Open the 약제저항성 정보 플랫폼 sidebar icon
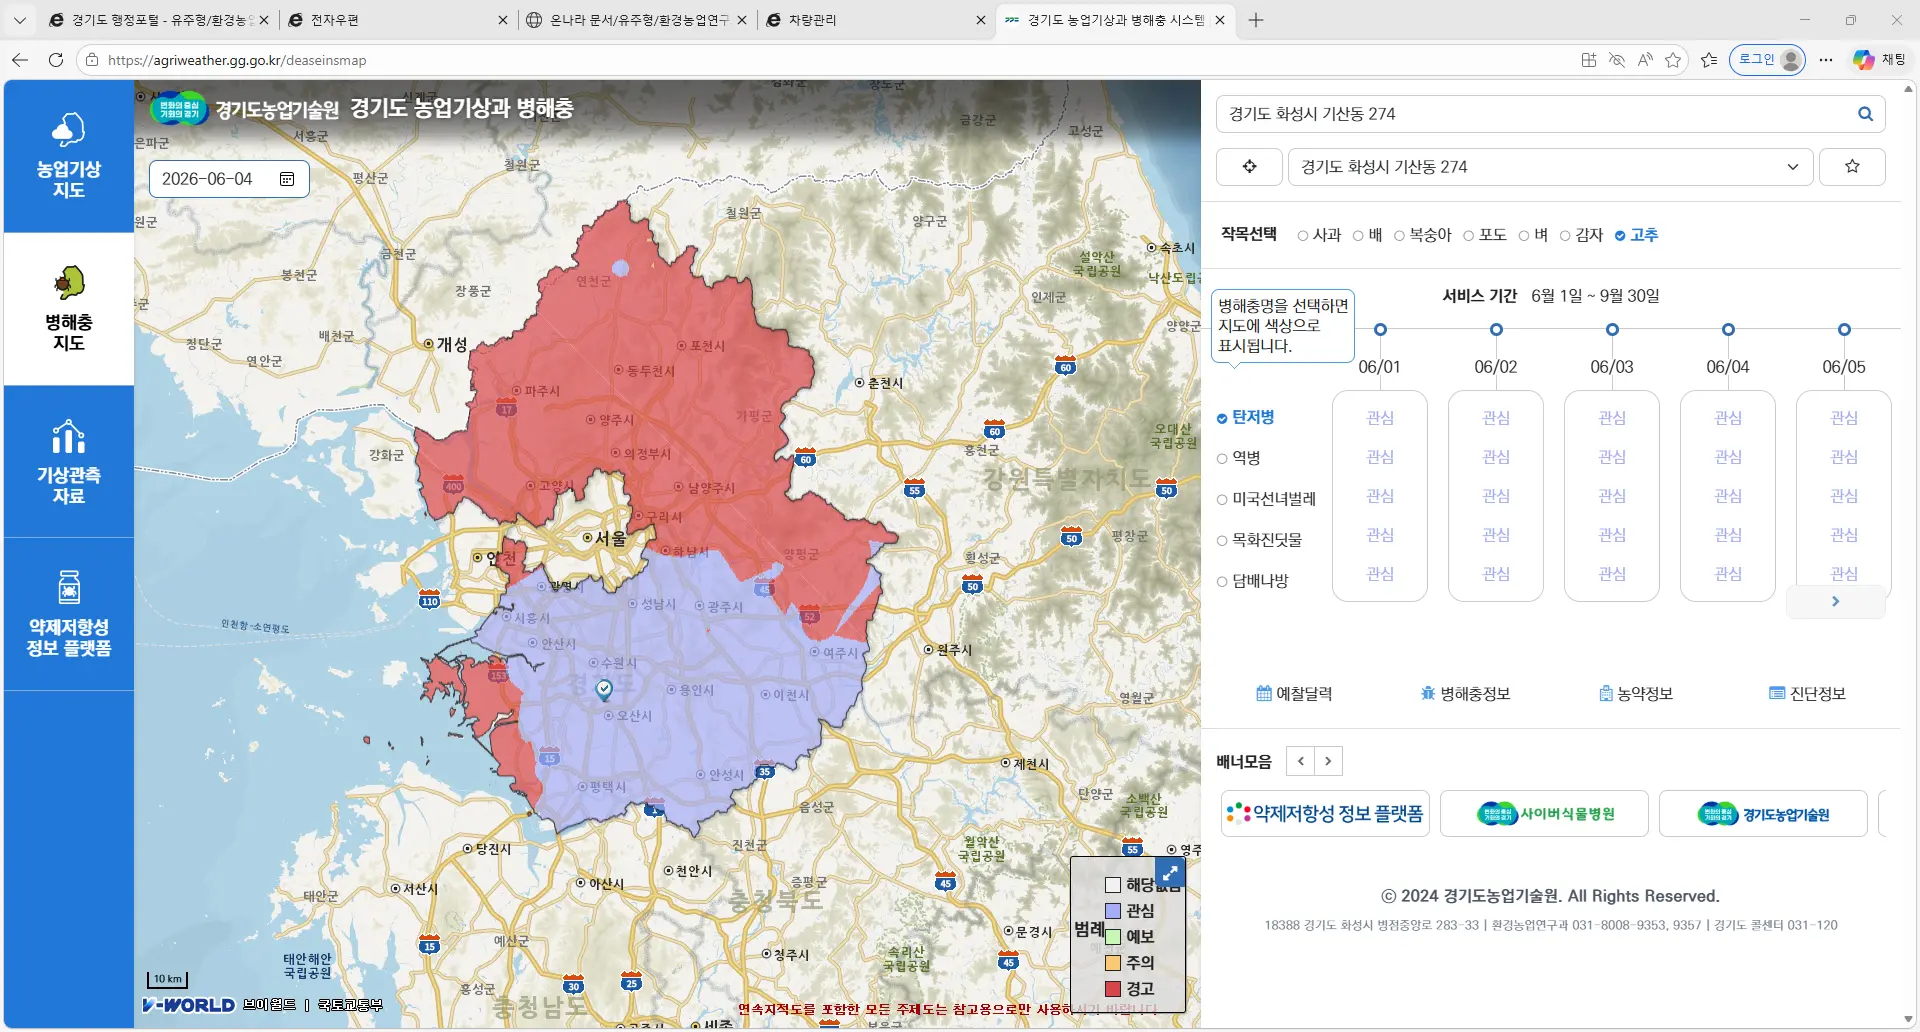The width and height of the screenshot is (1920, 1032). pyautogui.click(x=69, y=614)
